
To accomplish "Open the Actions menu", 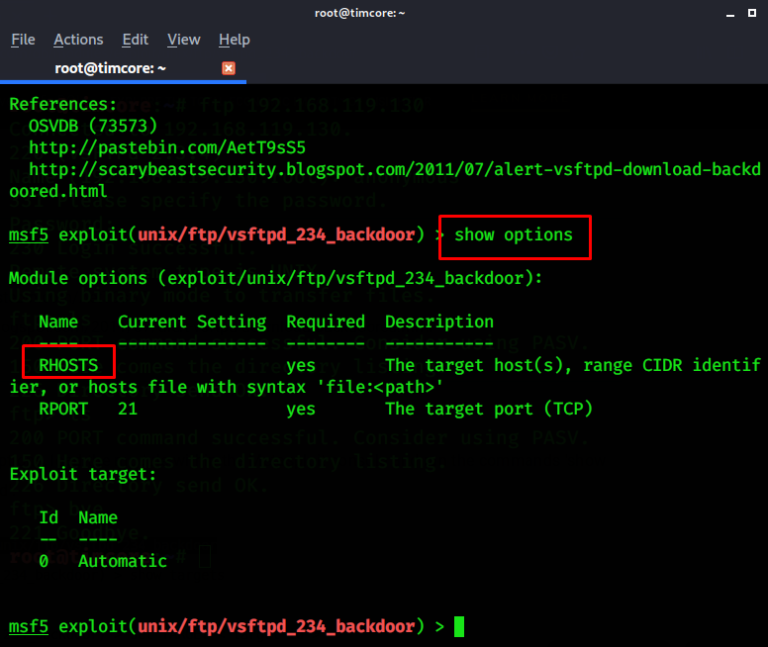I will coord(78,39).
